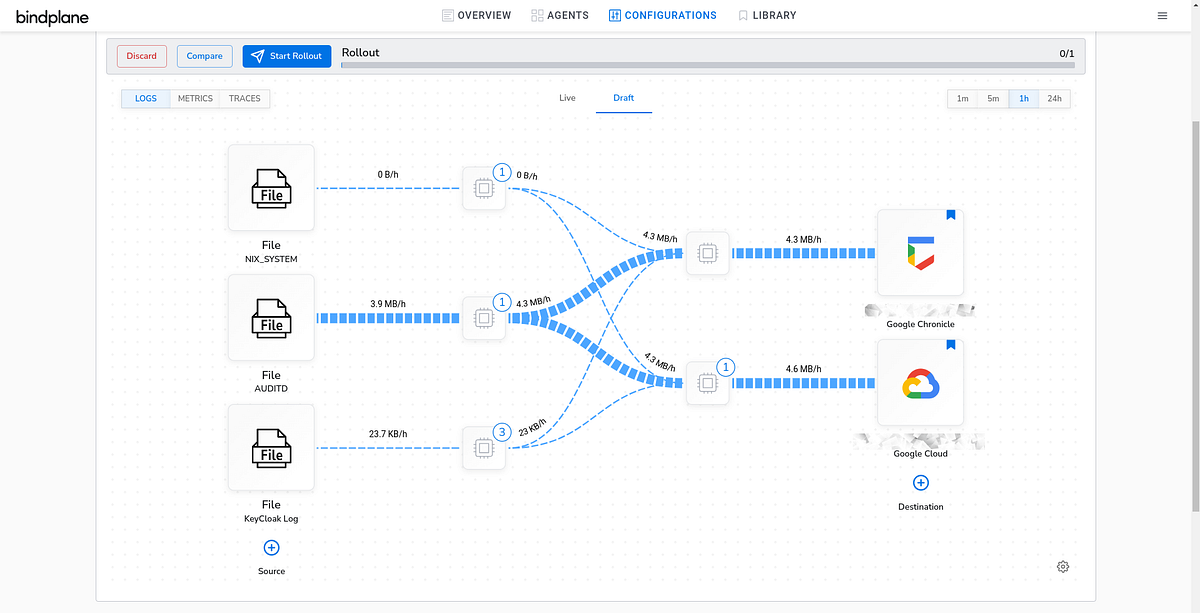Expand the hamburger menu at top right
This screenshot has height=613, width=1200.
[1161, 15]
